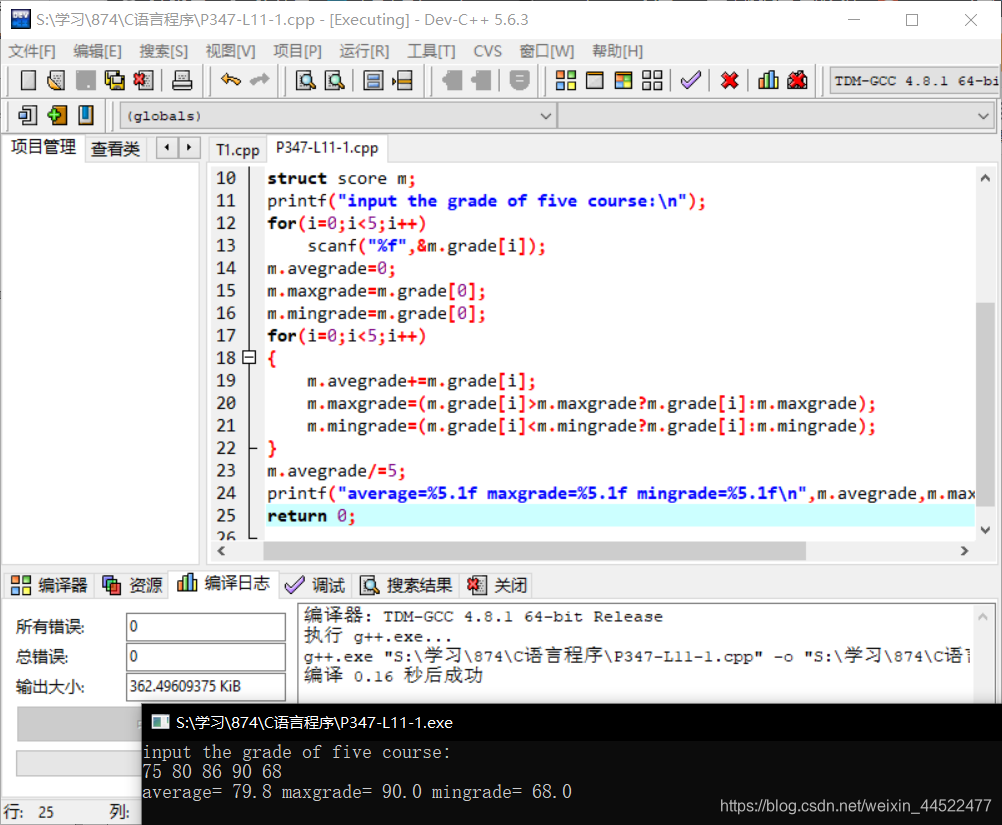Image resolution: width=1002 pixels, height=825 pixels.
Task: Click the New file toolbar icon
Action: (x=28, y=81)
